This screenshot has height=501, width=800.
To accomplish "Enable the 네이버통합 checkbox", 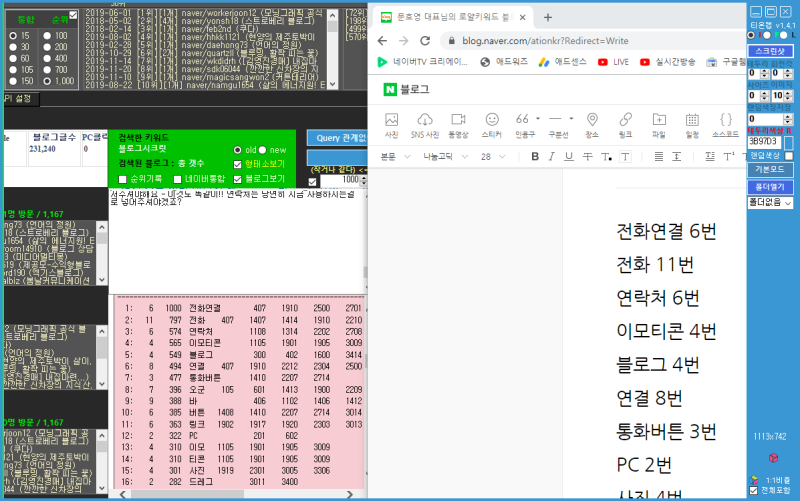I will click(178, 179).
